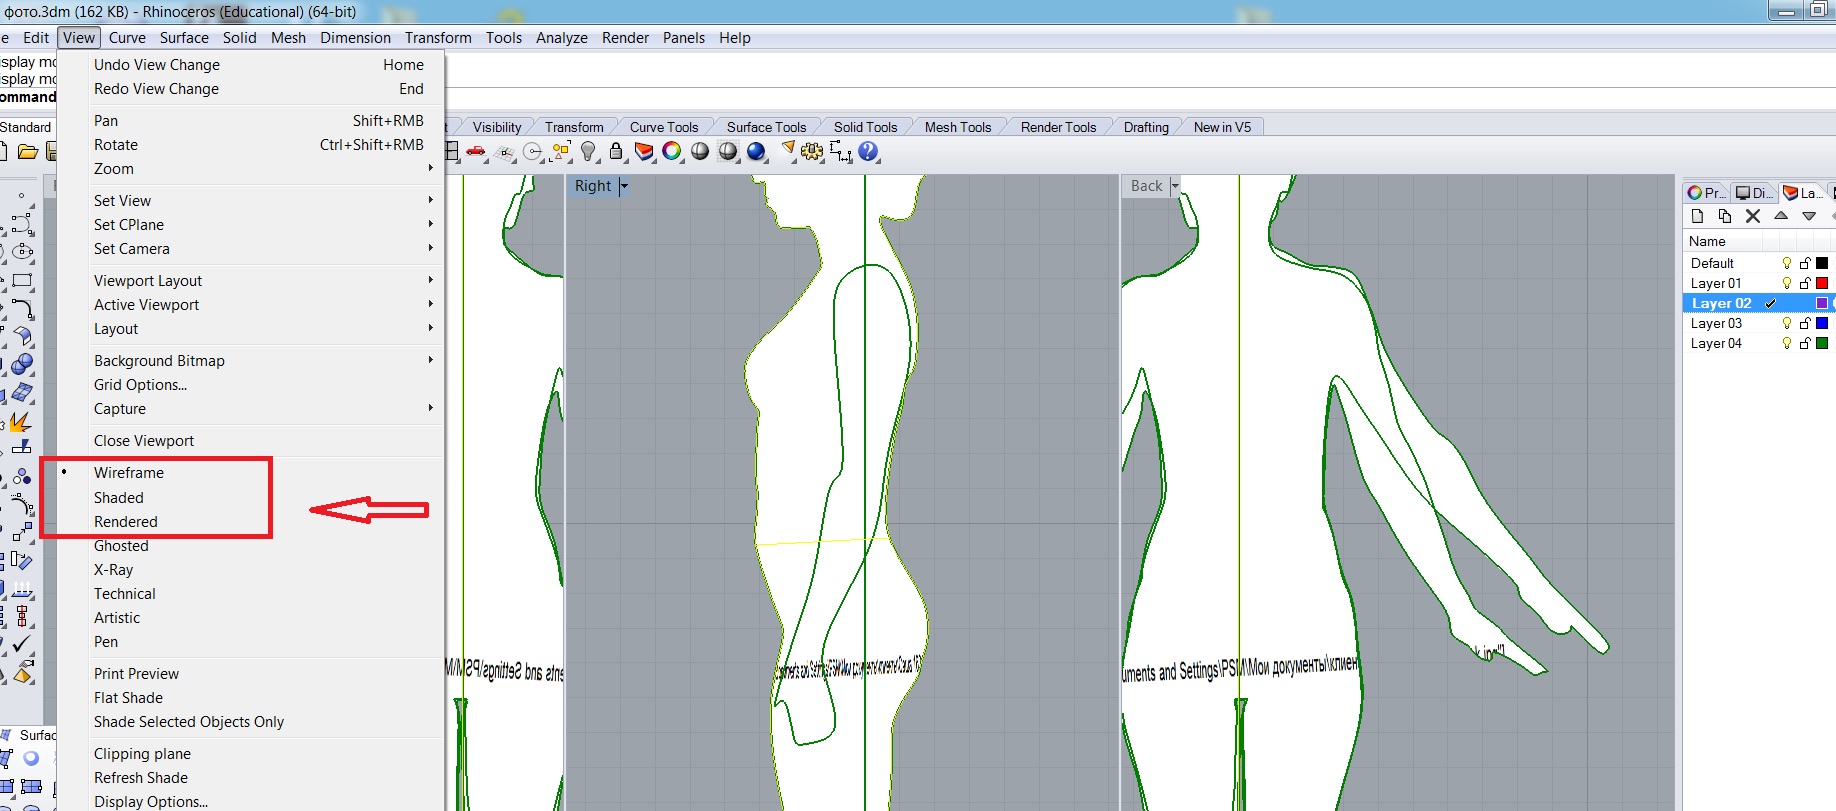Open Options with the gear icon
This screenshot has height=811, width=1836.
(x=812, y=152)
